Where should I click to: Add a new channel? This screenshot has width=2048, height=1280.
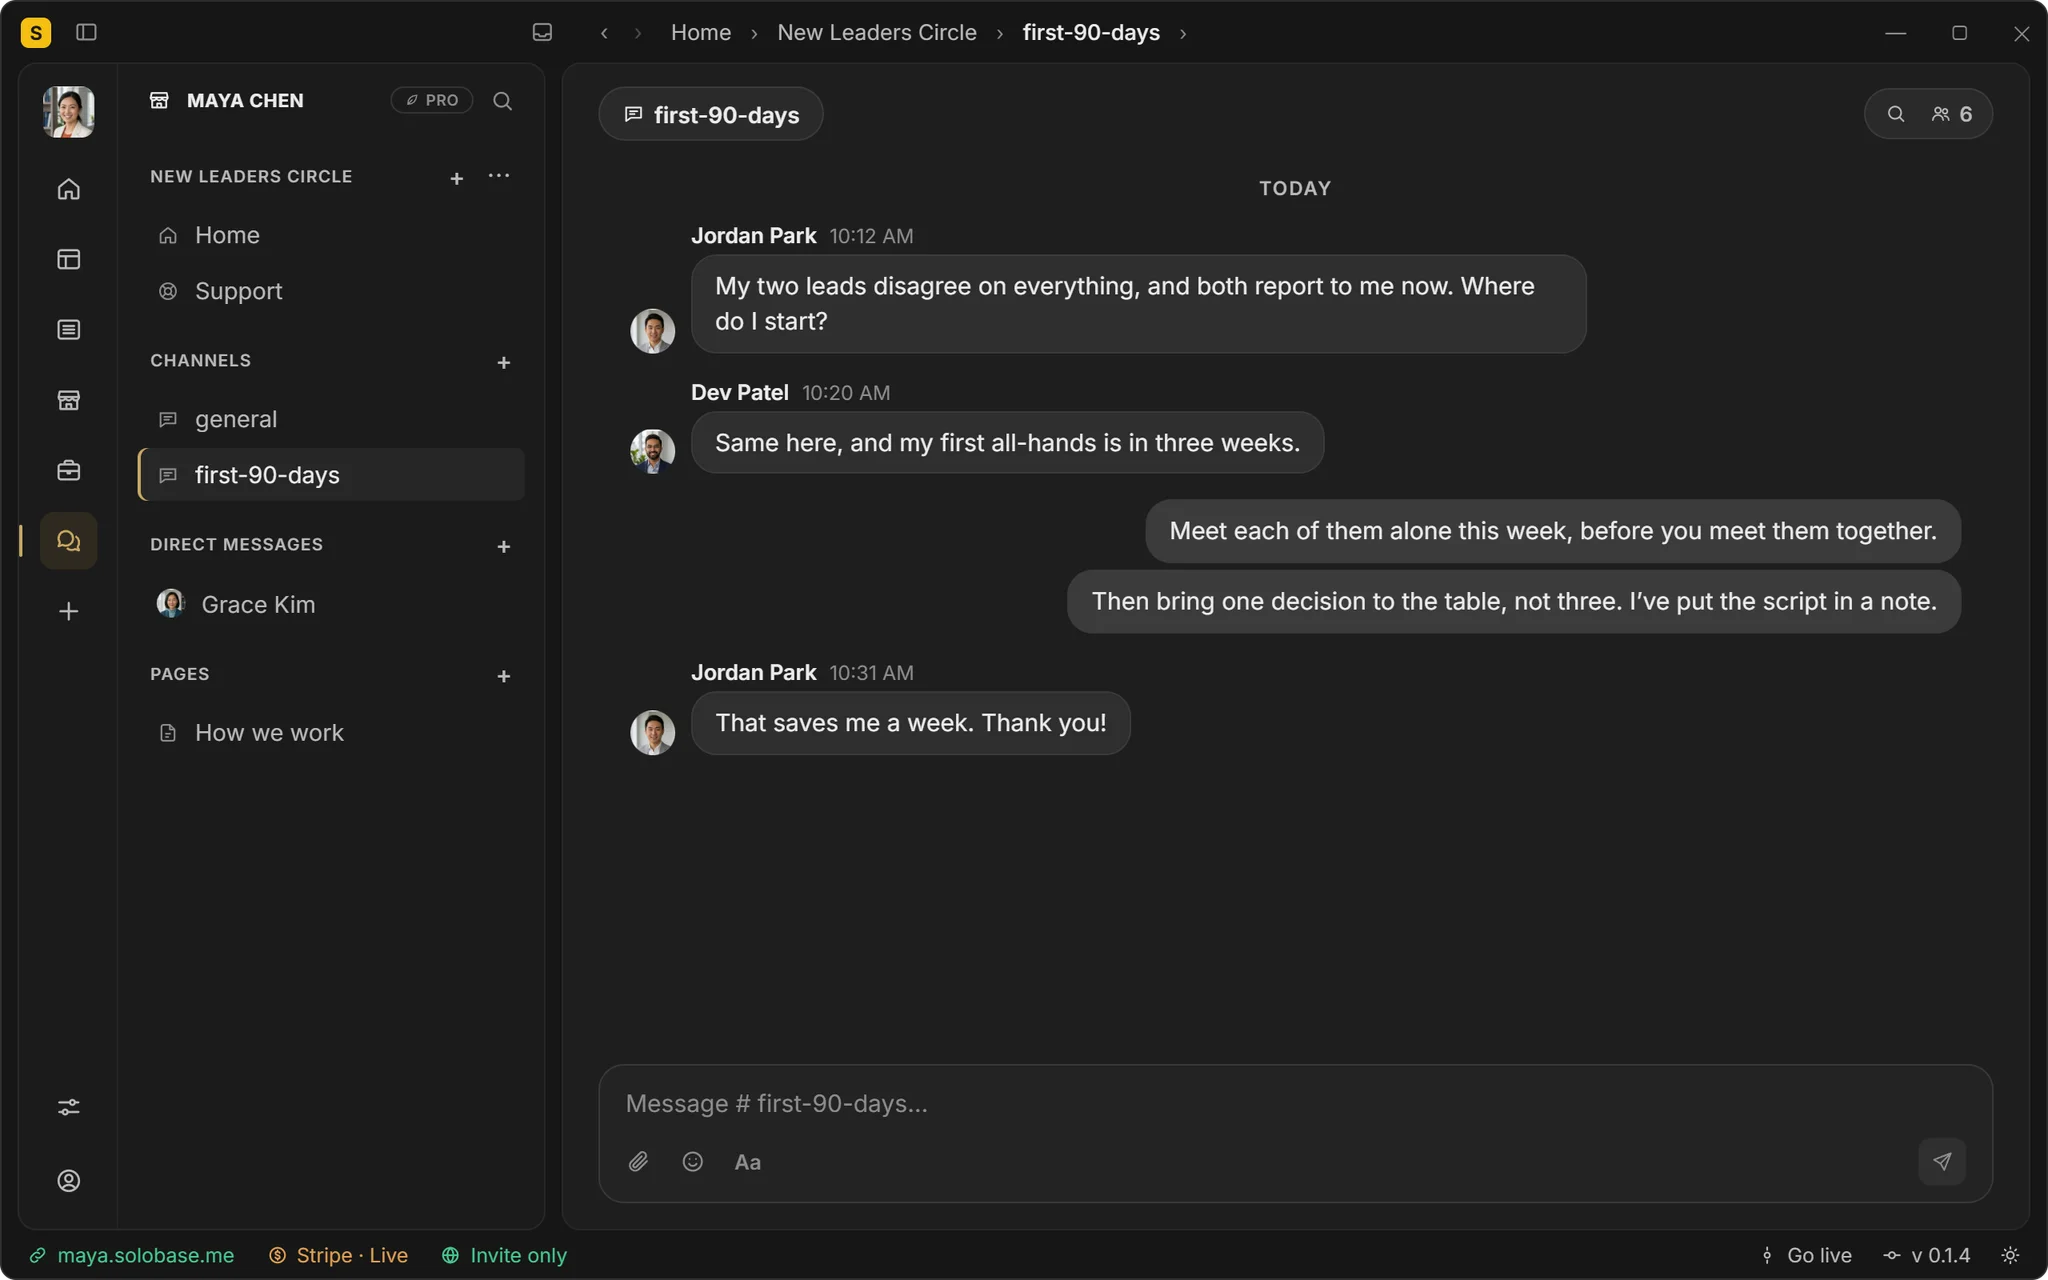click(x=504, y=362)
